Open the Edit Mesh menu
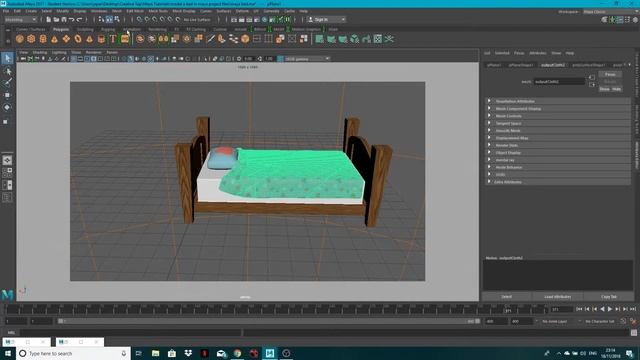This screenshot has width=640, height=360. pyautogui.click(x=135, y=11)
